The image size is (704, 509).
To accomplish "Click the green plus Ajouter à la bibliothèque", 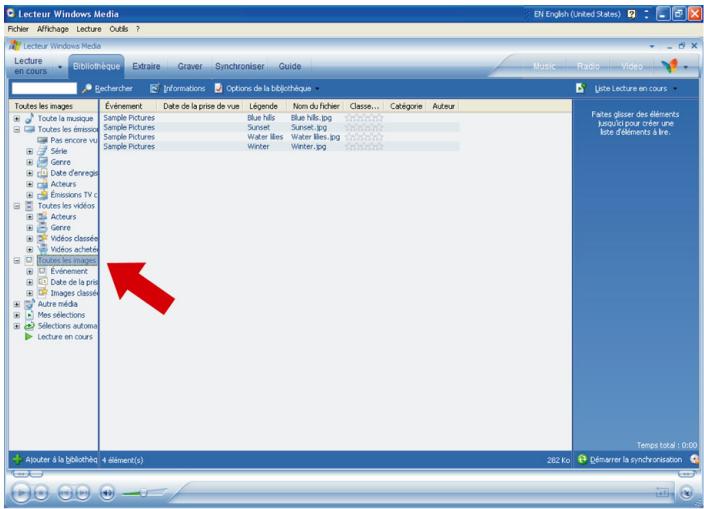I will [17, 459].
